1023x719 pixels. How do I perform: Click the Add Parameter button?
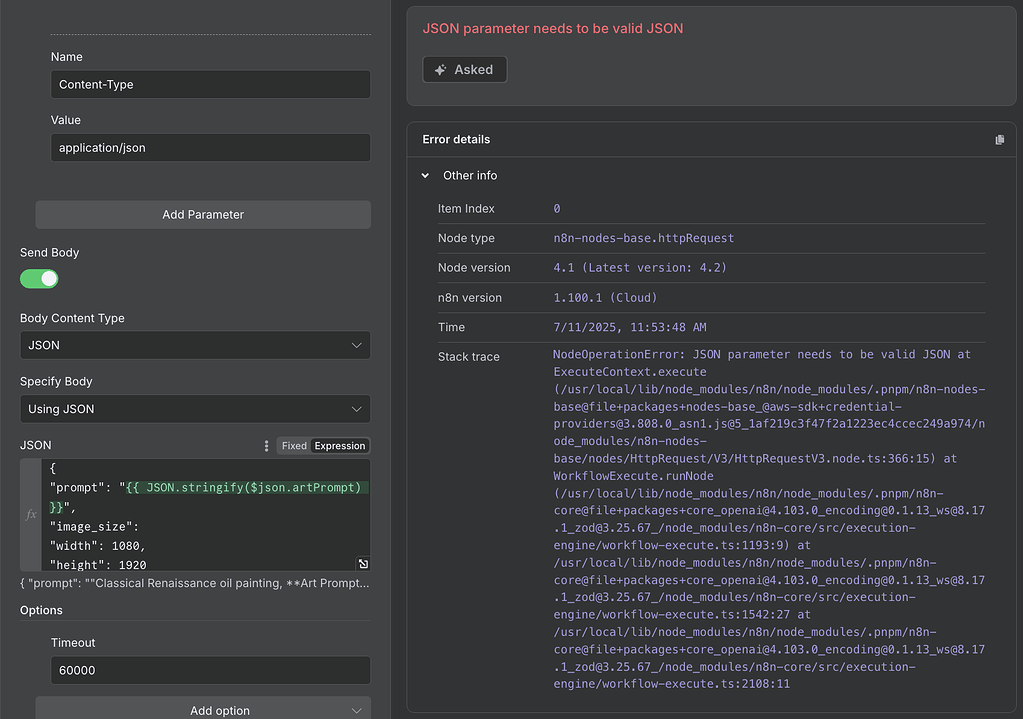203,214
